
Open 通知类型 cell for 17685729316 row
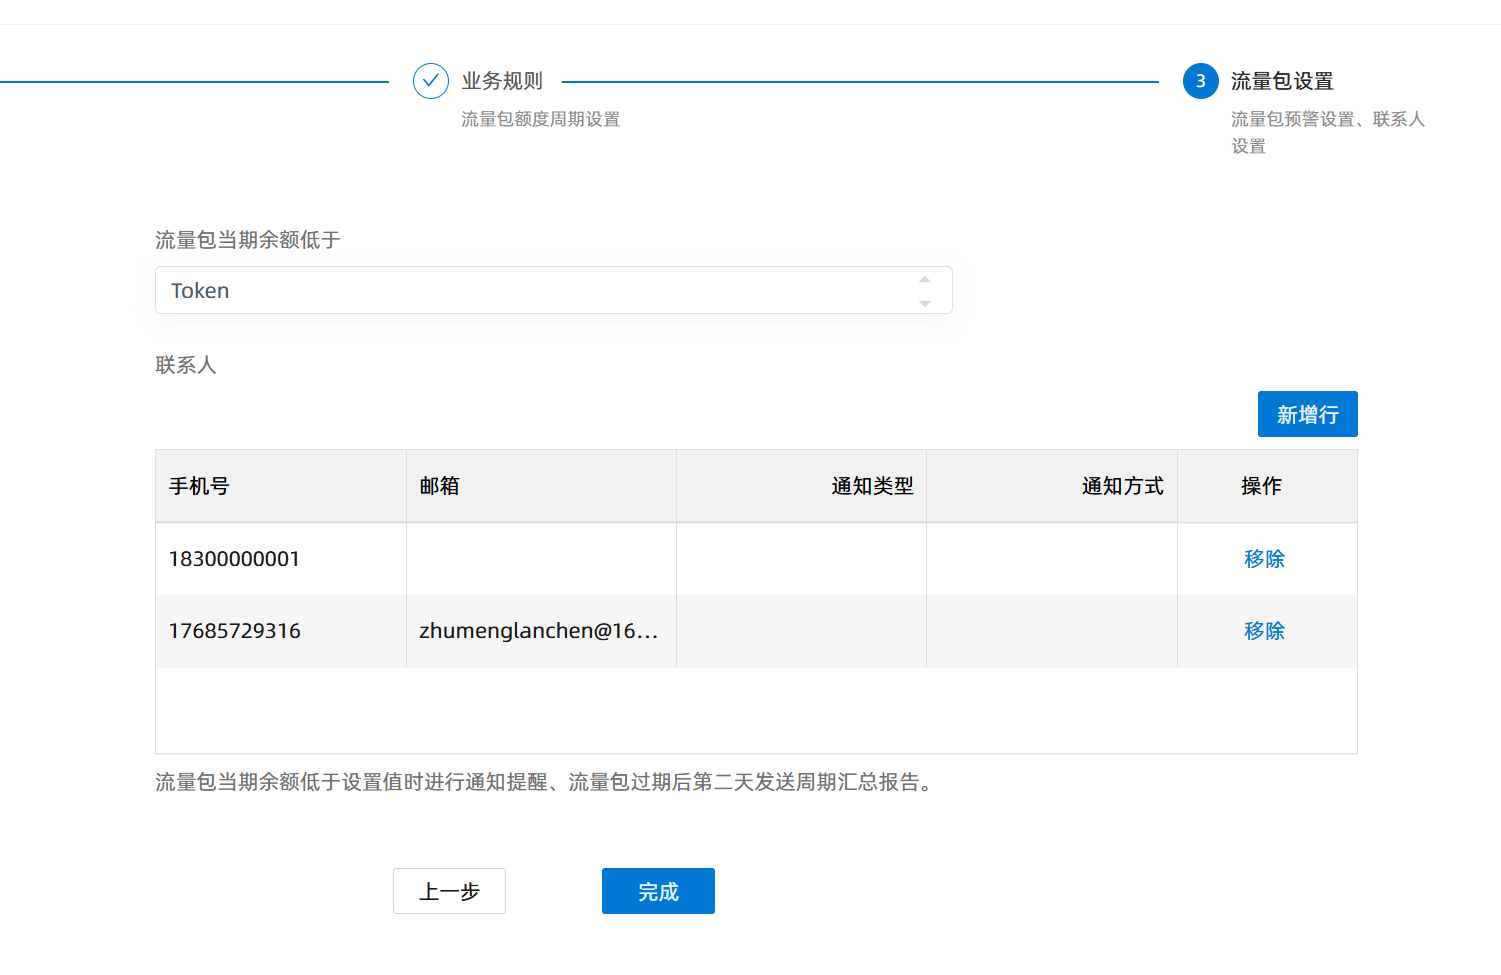pyautogui.click(x=801, y=631)
